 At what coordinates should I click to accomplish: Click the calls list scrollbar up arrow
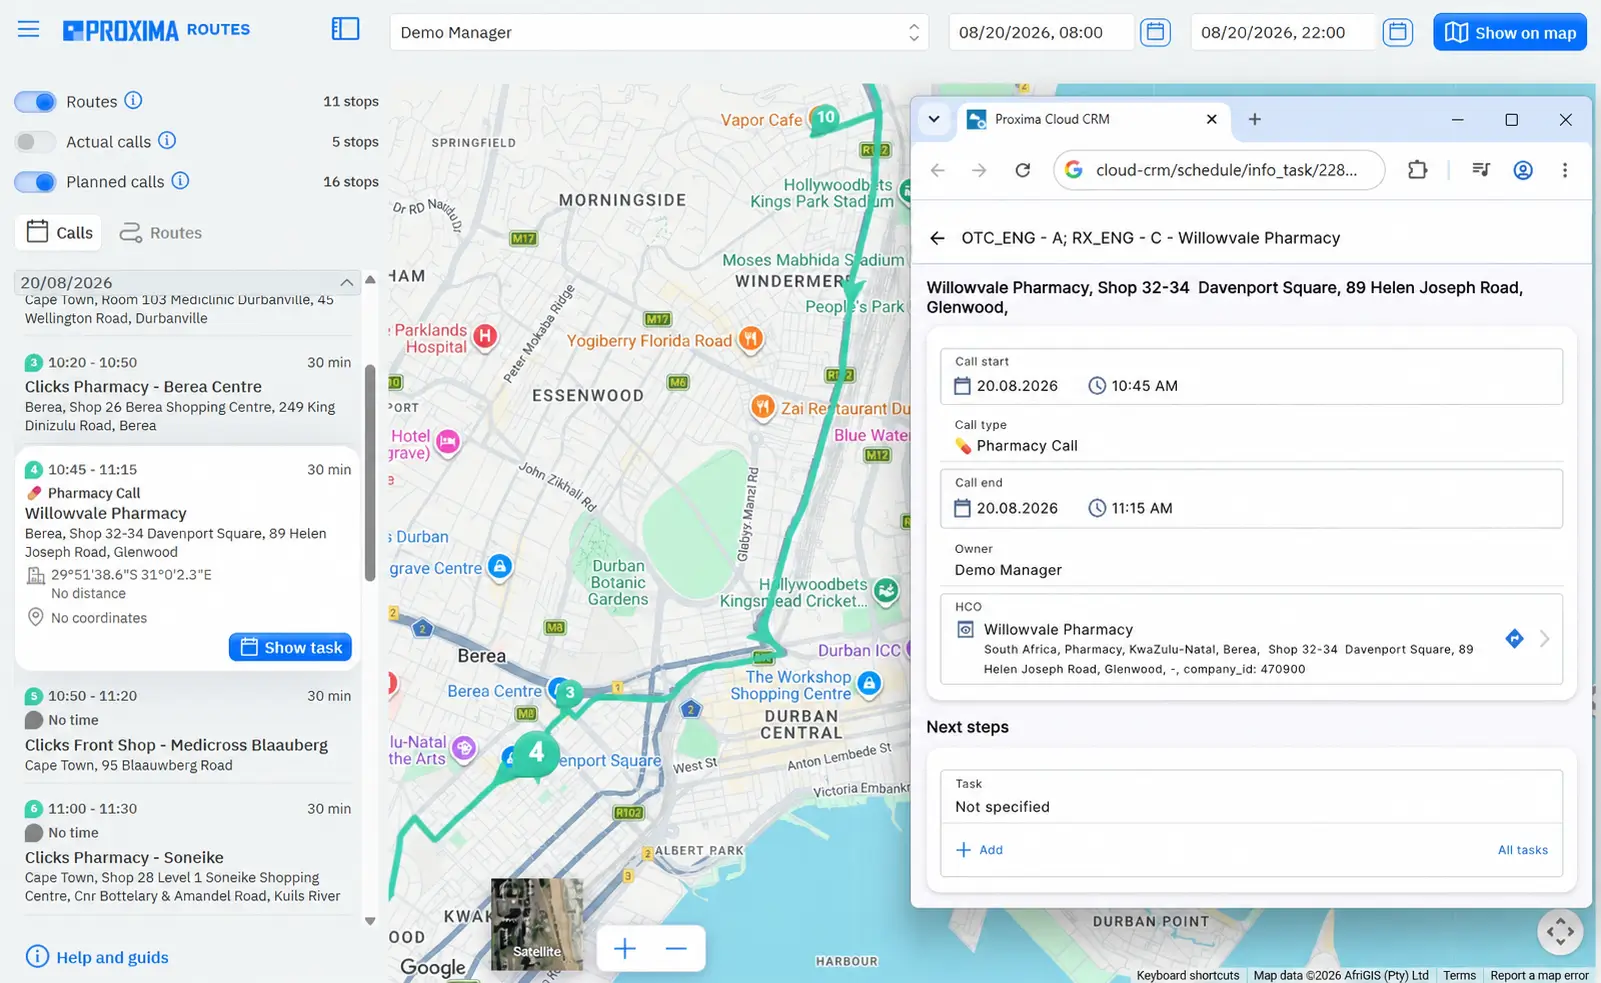point(370,280)
